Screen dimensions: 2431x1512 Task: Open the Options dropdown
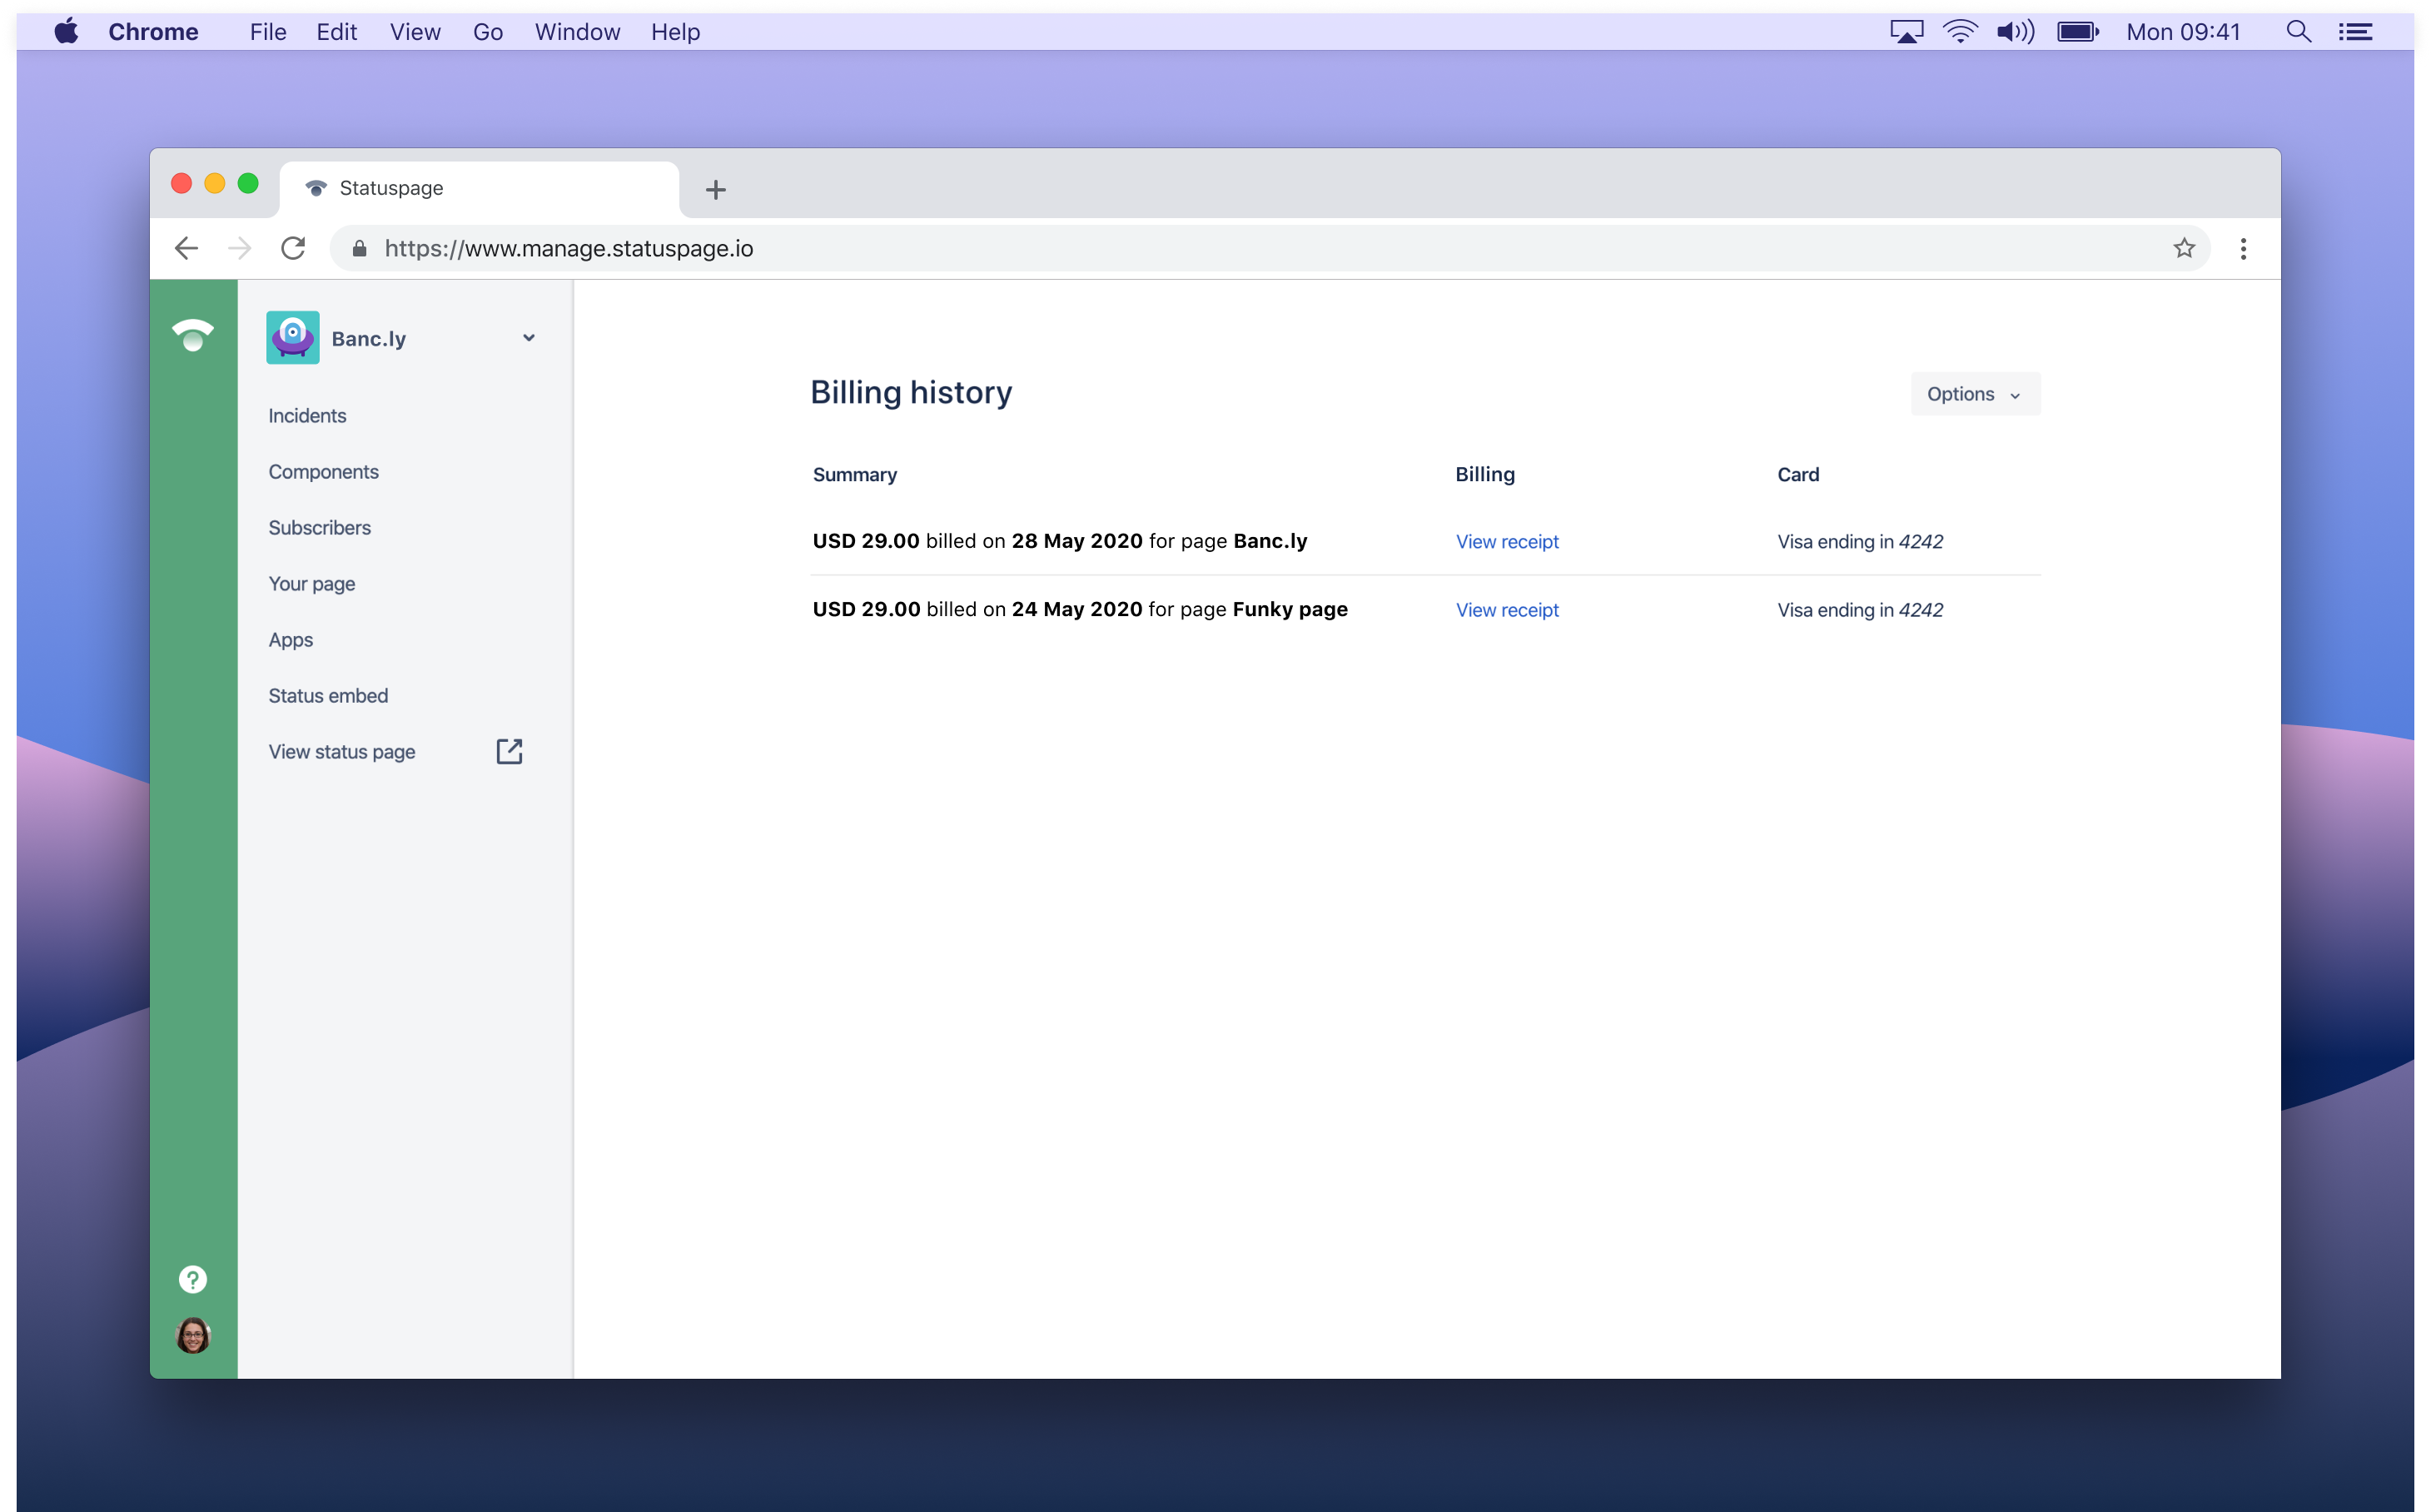click(x=1974, y=394)
